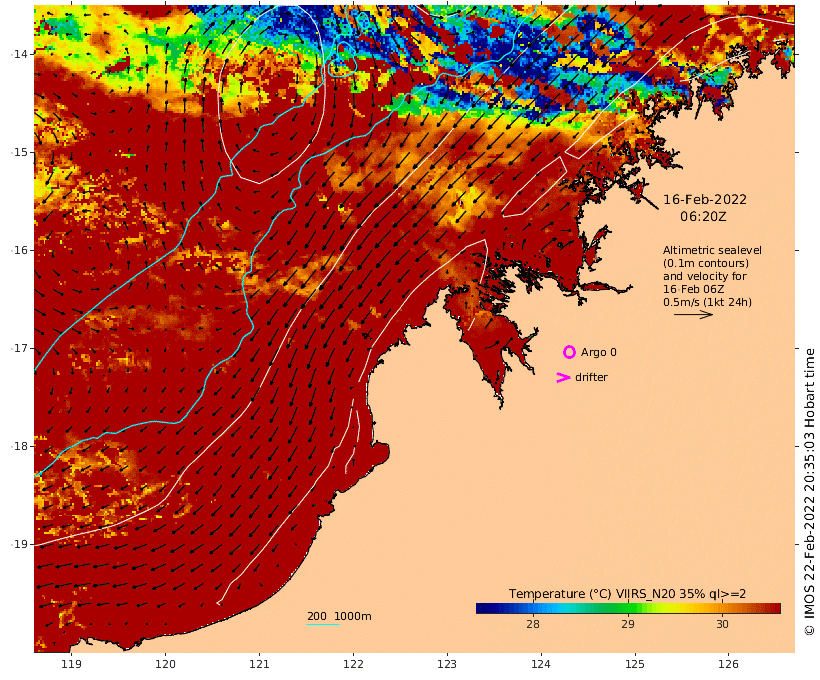Click the '120' longitude axis label
The width and height of the screenshot is (820, 680).
click(165, 664)
